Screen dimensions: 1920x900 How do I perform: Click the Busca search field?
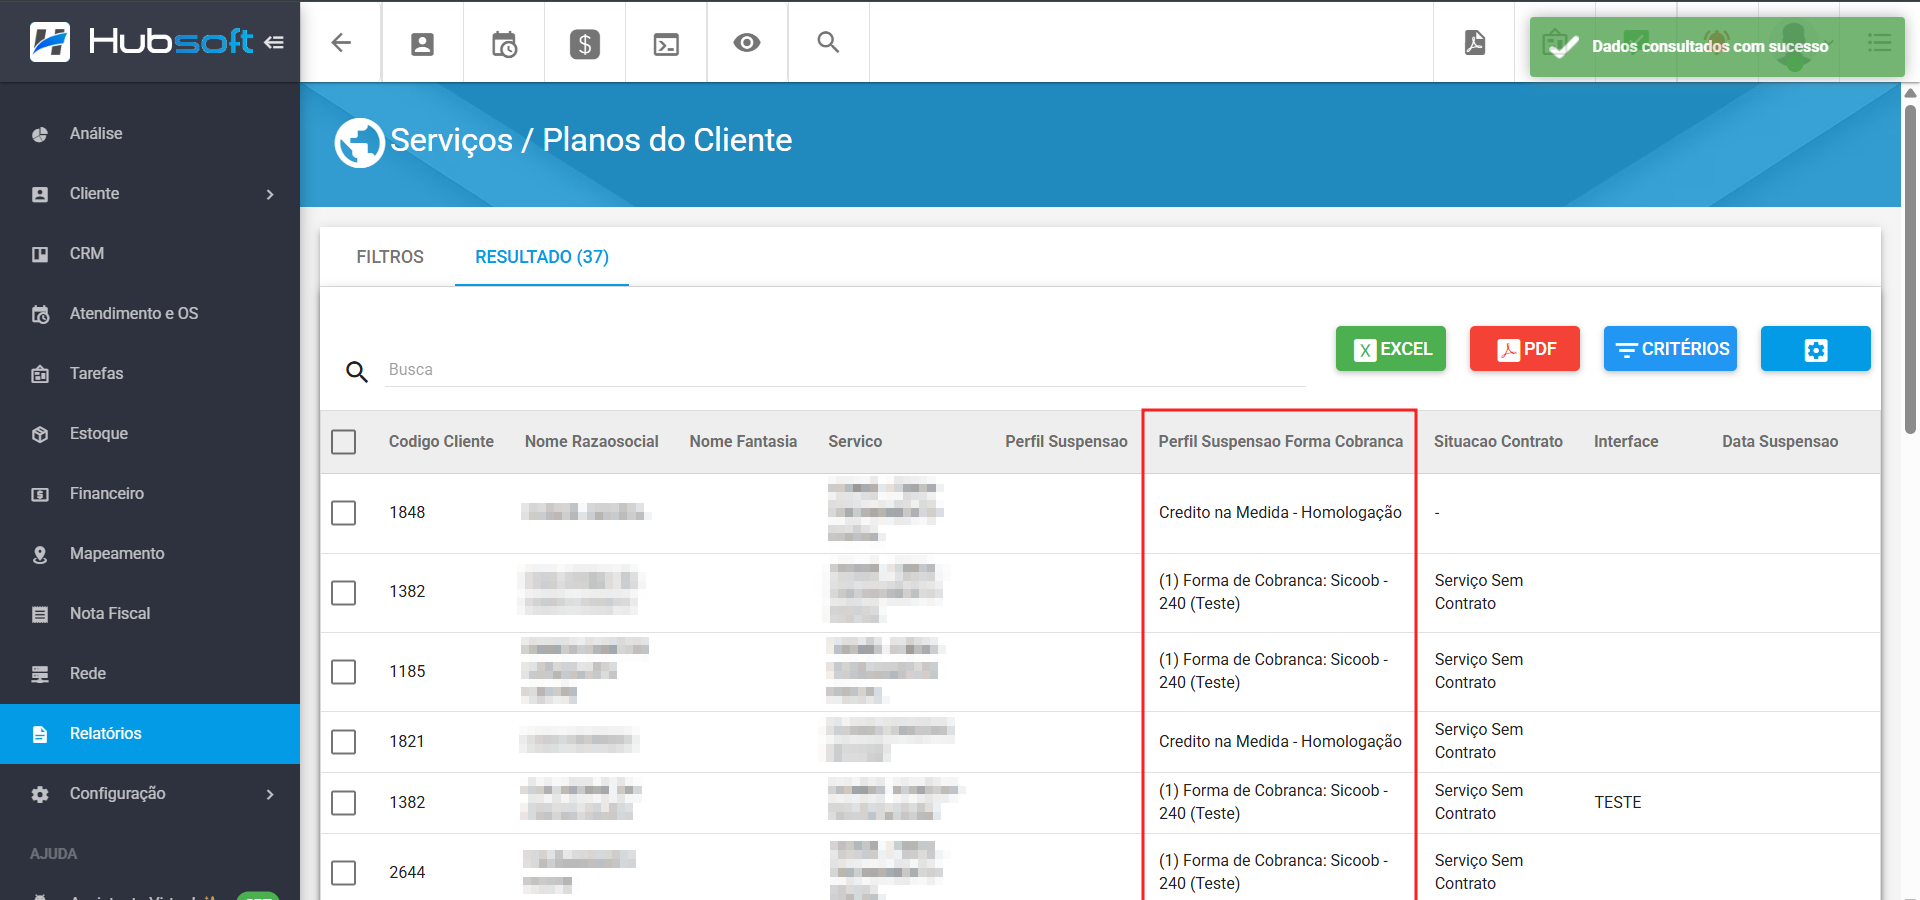point(845,370)
